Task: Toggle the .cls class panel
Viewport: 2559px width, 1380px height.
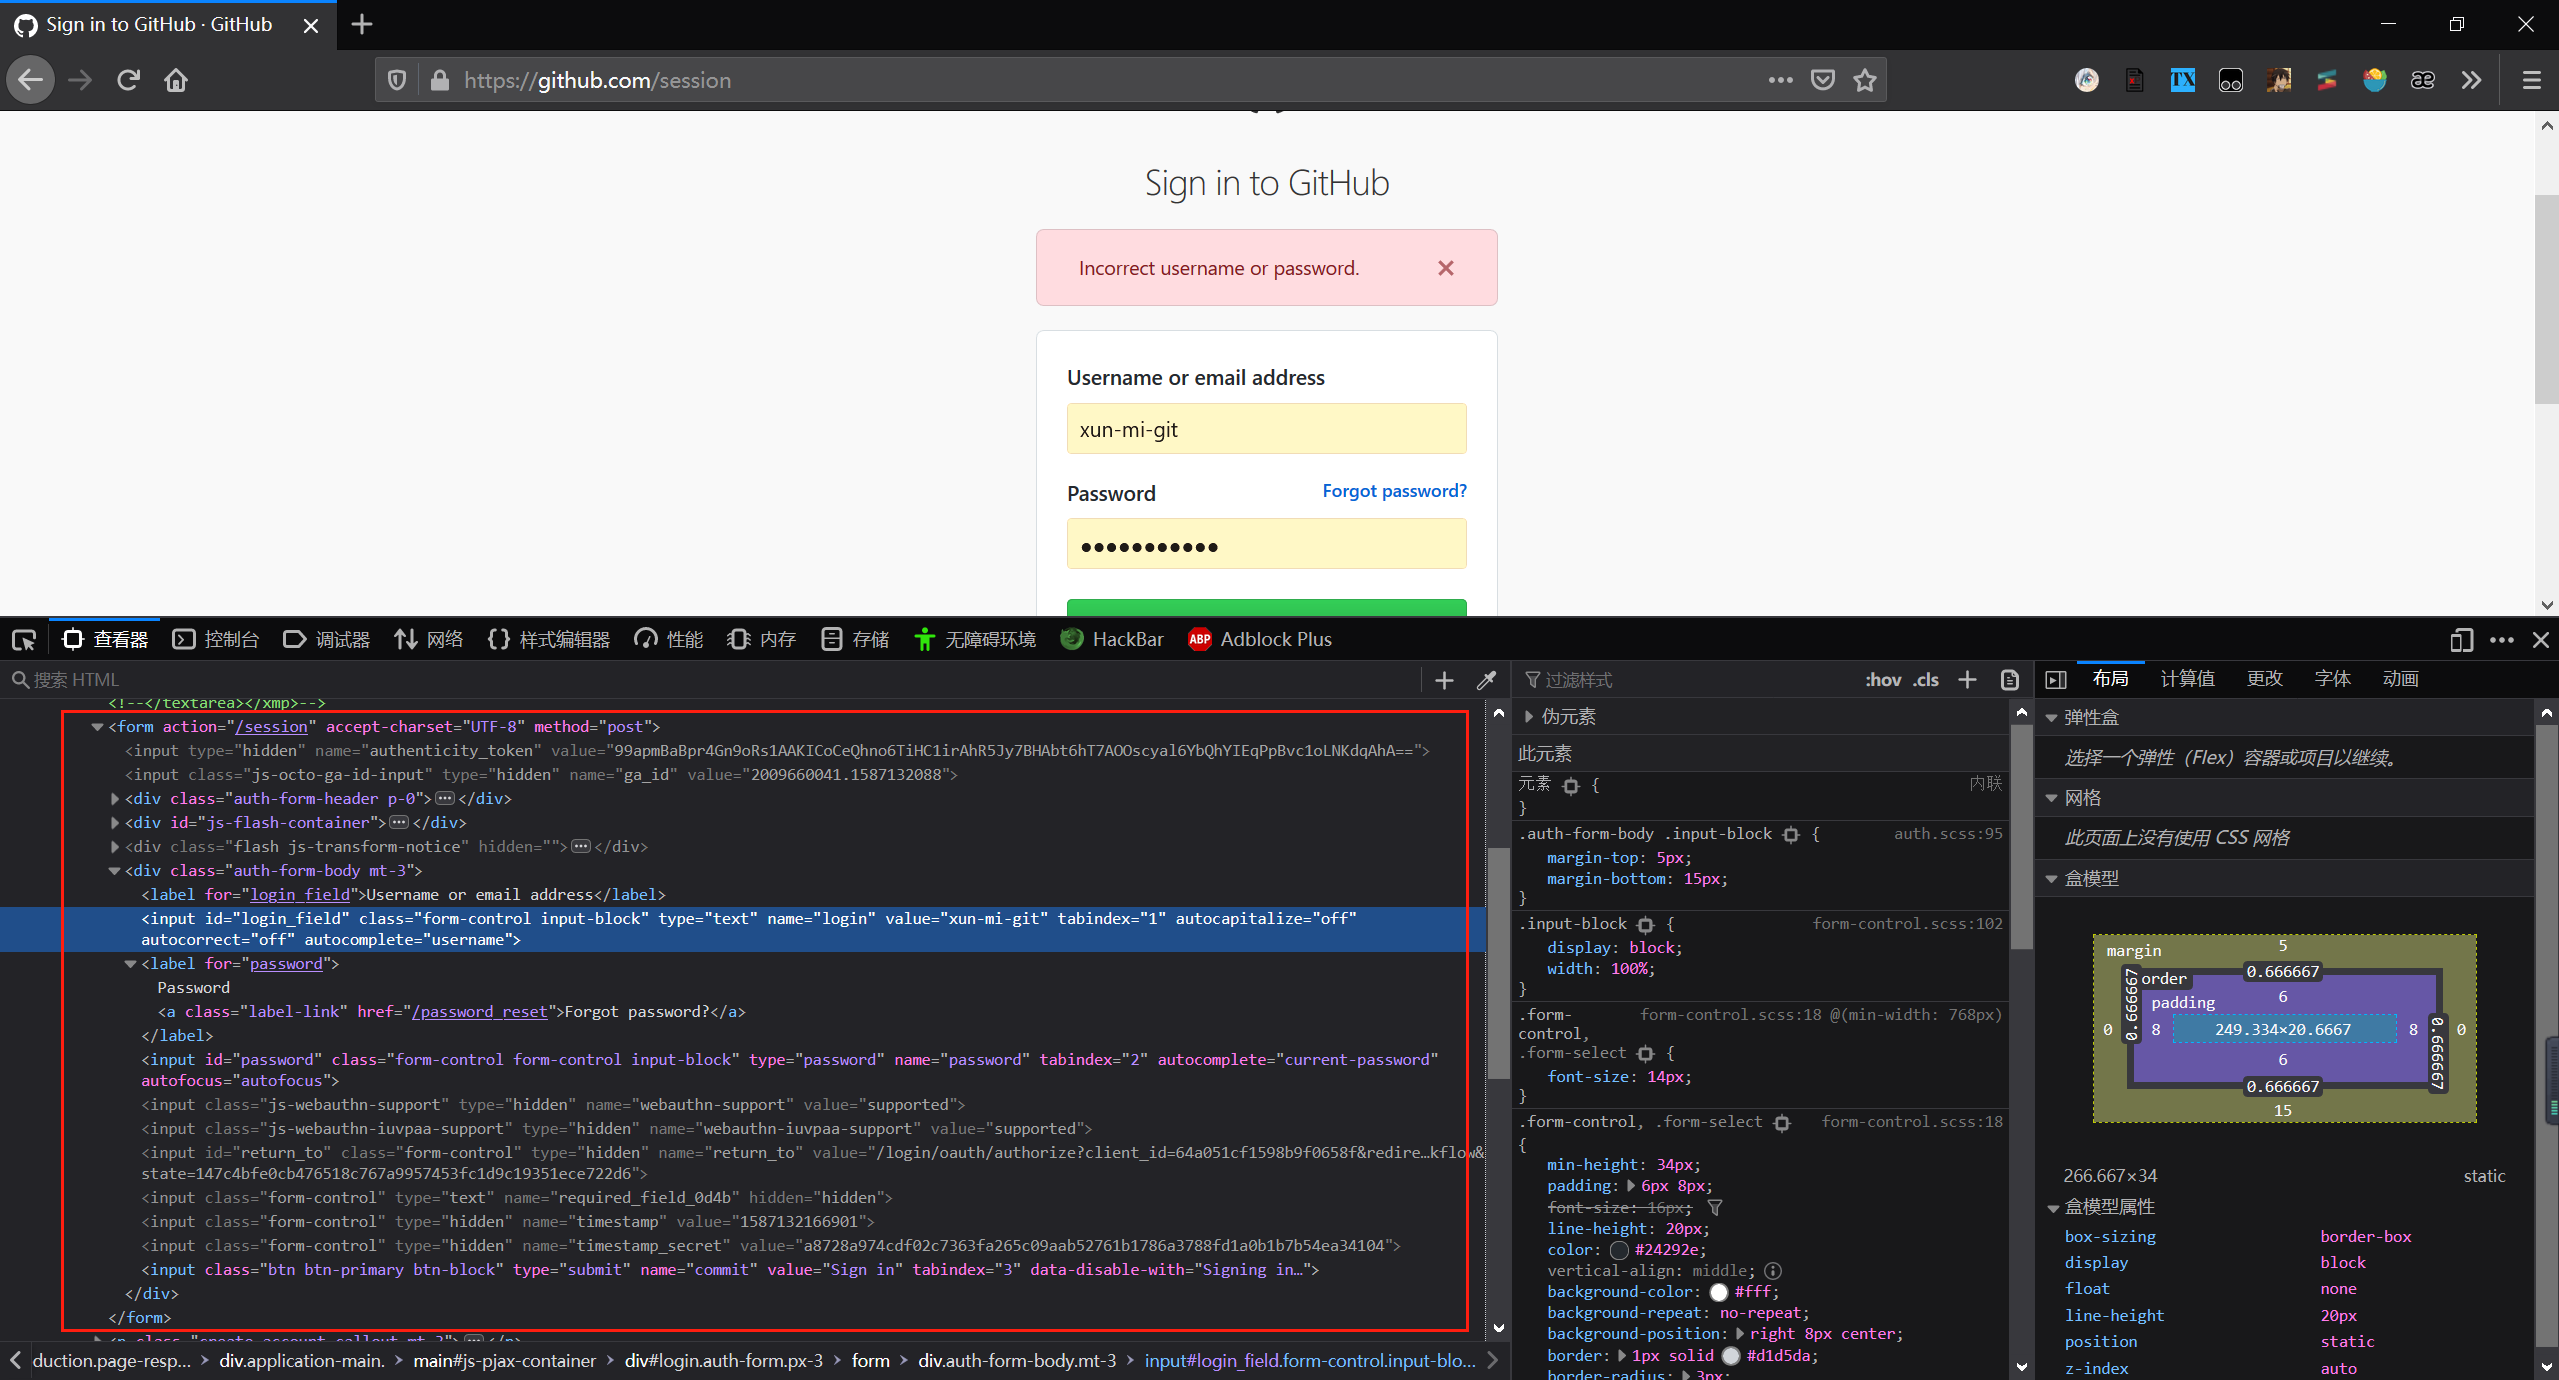Action: pyautogui.click(x=1926, y=680)
